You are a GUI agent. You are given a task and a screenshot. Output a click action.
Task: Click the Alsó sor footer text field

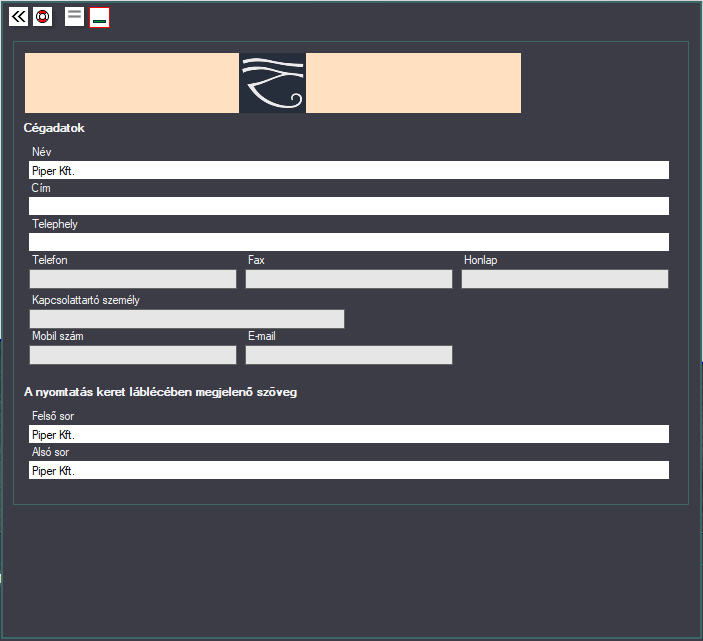(x=349, y=470)
